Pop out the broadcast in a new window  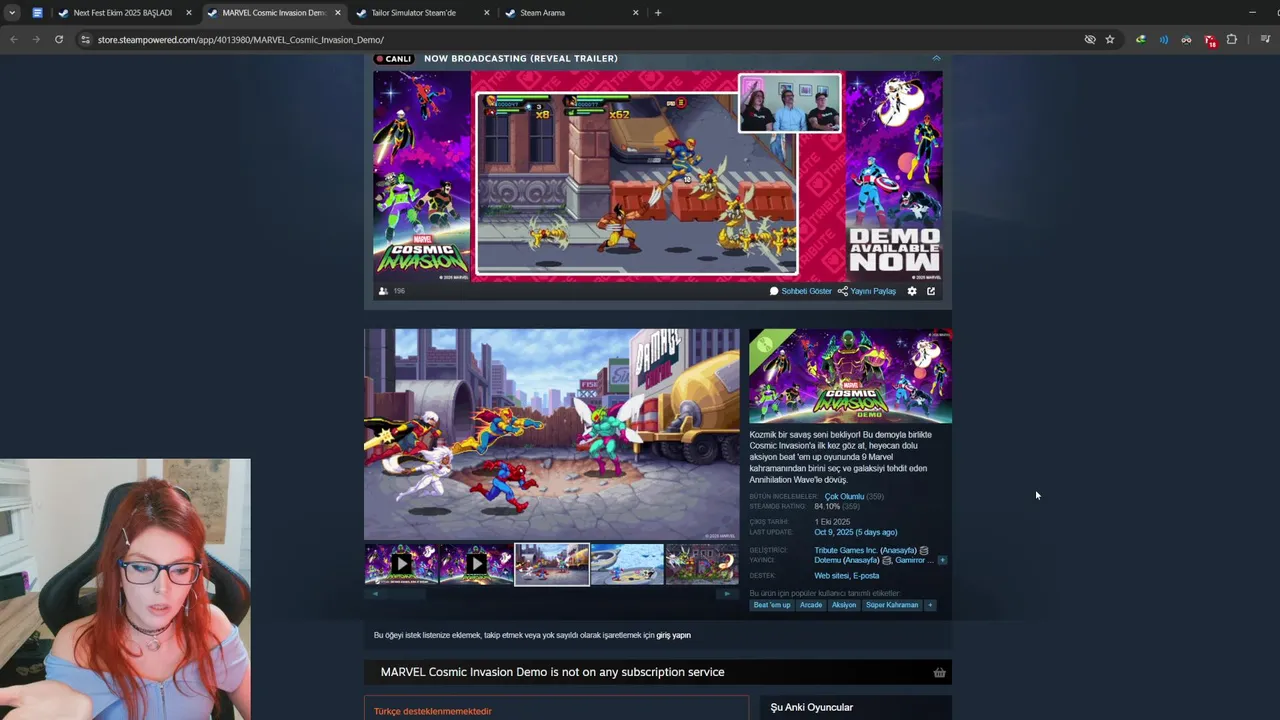(931, 291)
